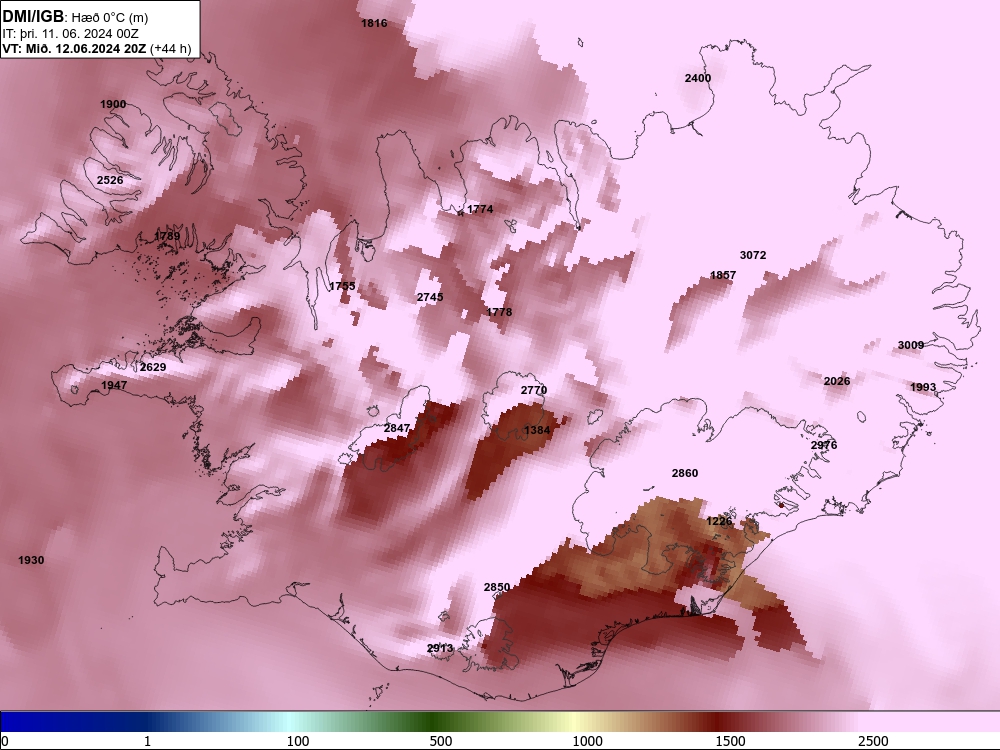1000x750 pixels.
Task: Click the 1755 height label
Action: (342, 286)
